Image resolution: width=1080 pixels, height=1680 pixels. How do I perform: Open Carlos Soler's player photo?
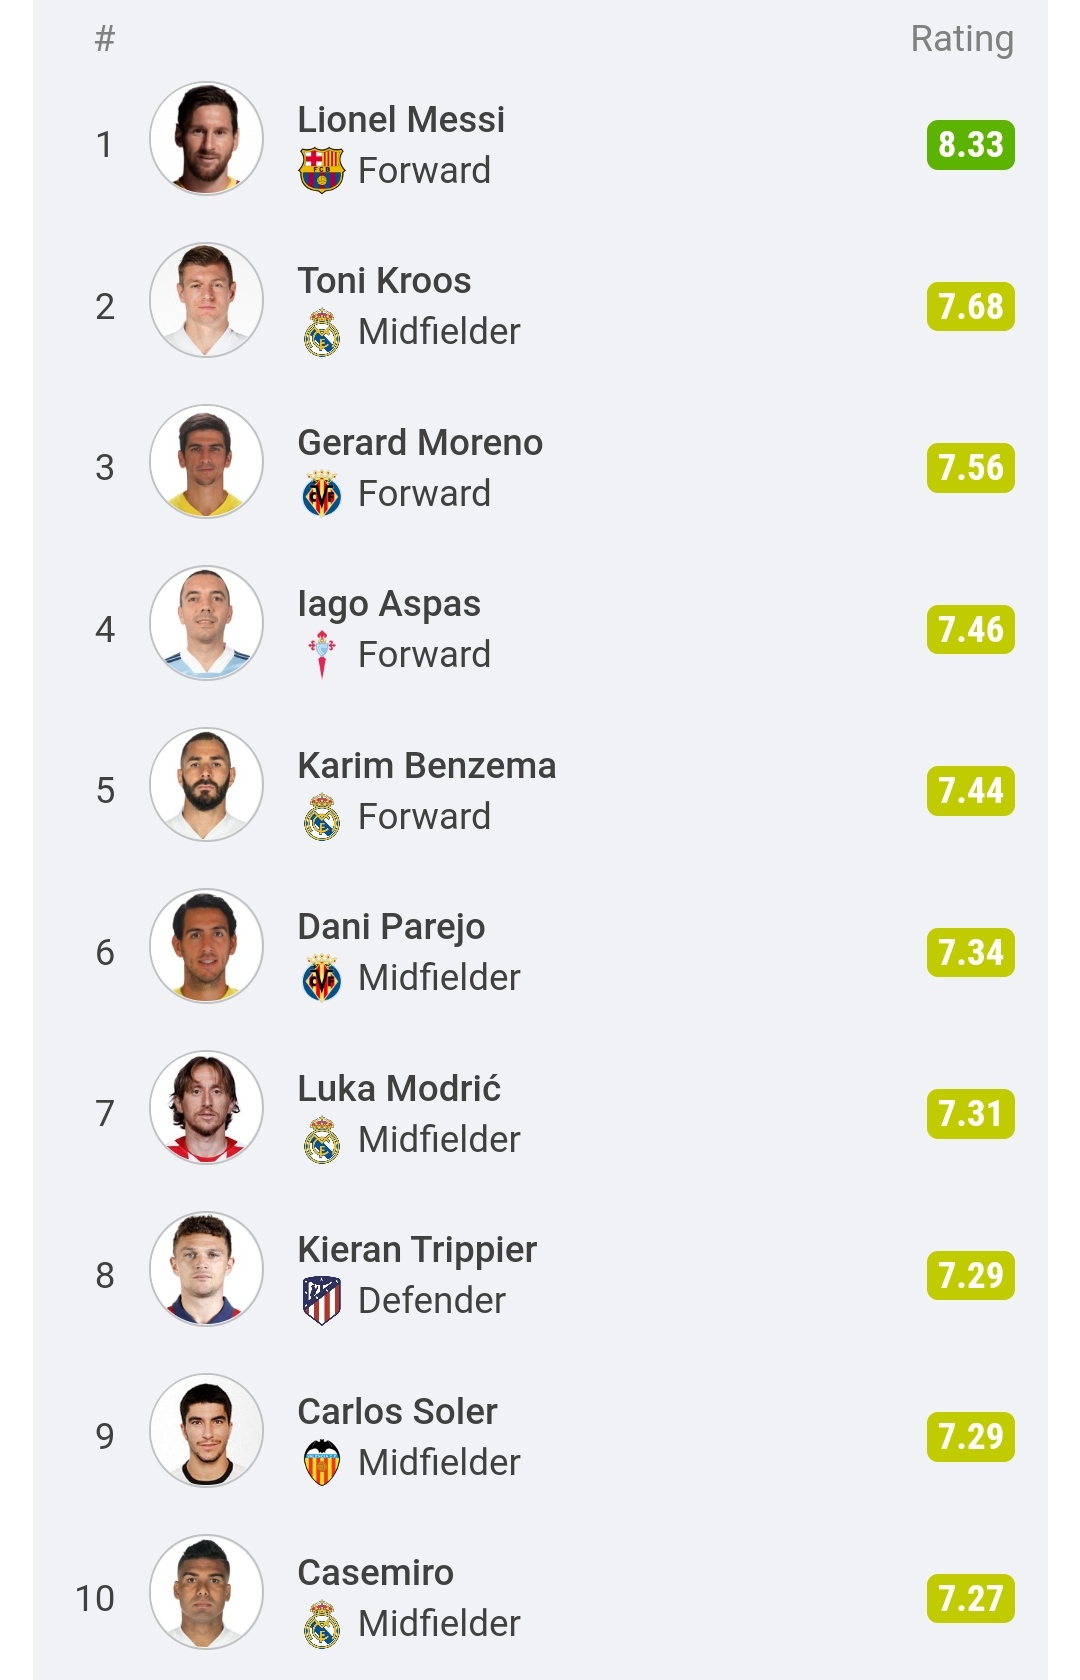coord(206,1430)
